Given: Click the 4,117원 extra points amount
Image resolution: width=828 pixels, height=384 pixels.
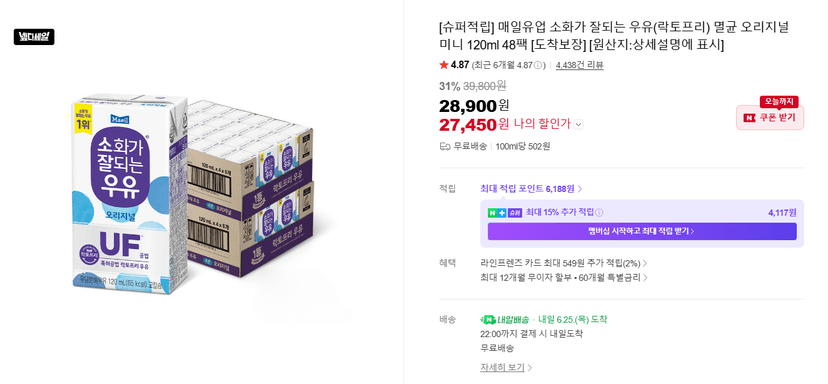Looking at the screenshot, I should click(782, 213).
